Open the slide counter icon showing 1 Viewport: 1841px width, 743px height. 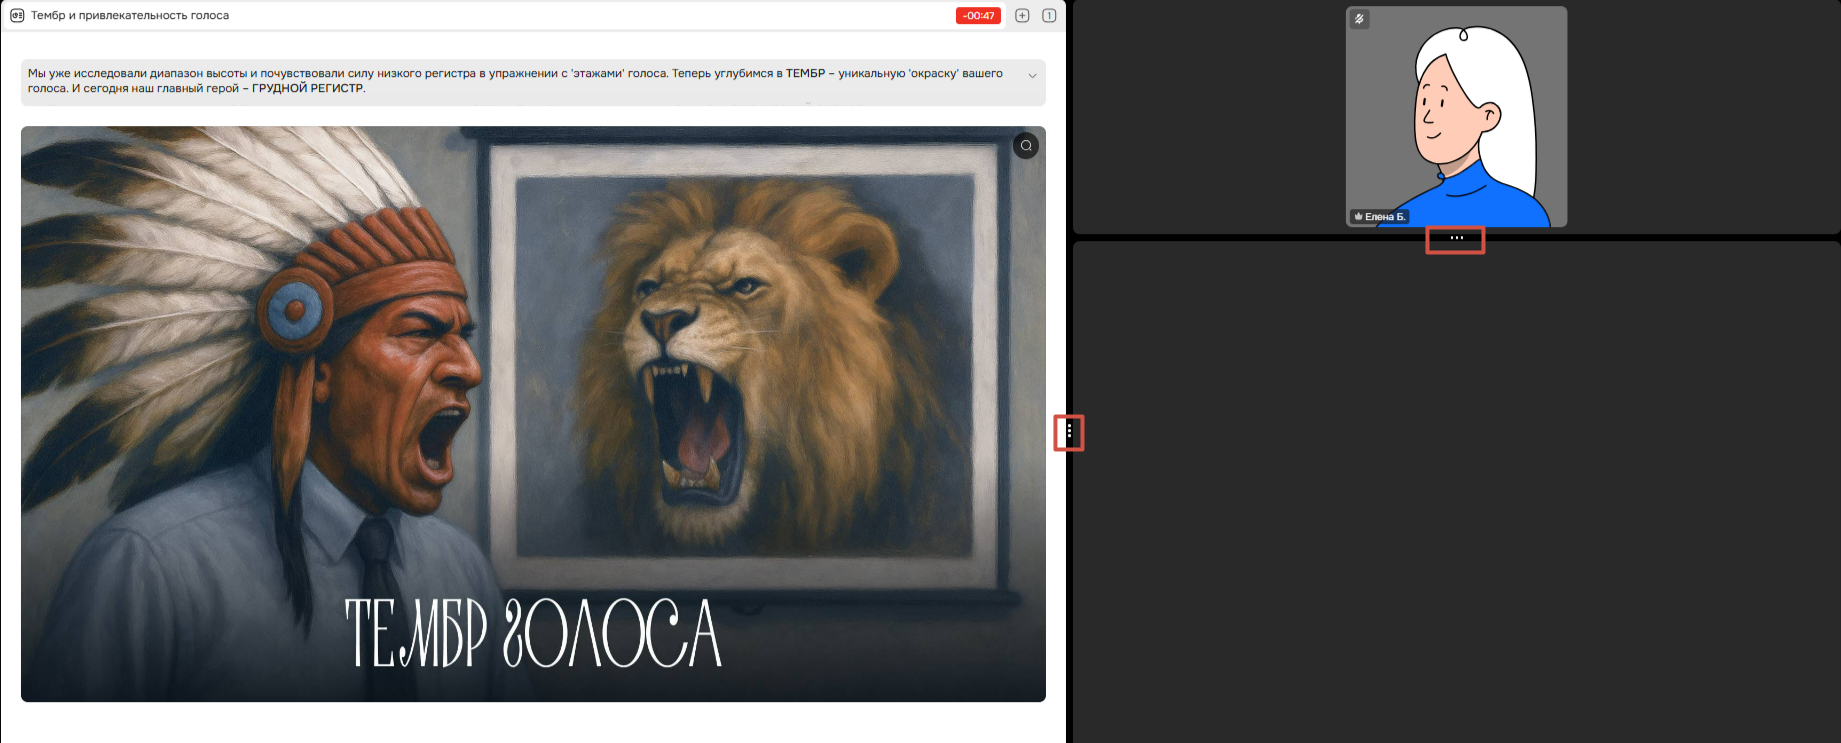[x=1049, y=15]
